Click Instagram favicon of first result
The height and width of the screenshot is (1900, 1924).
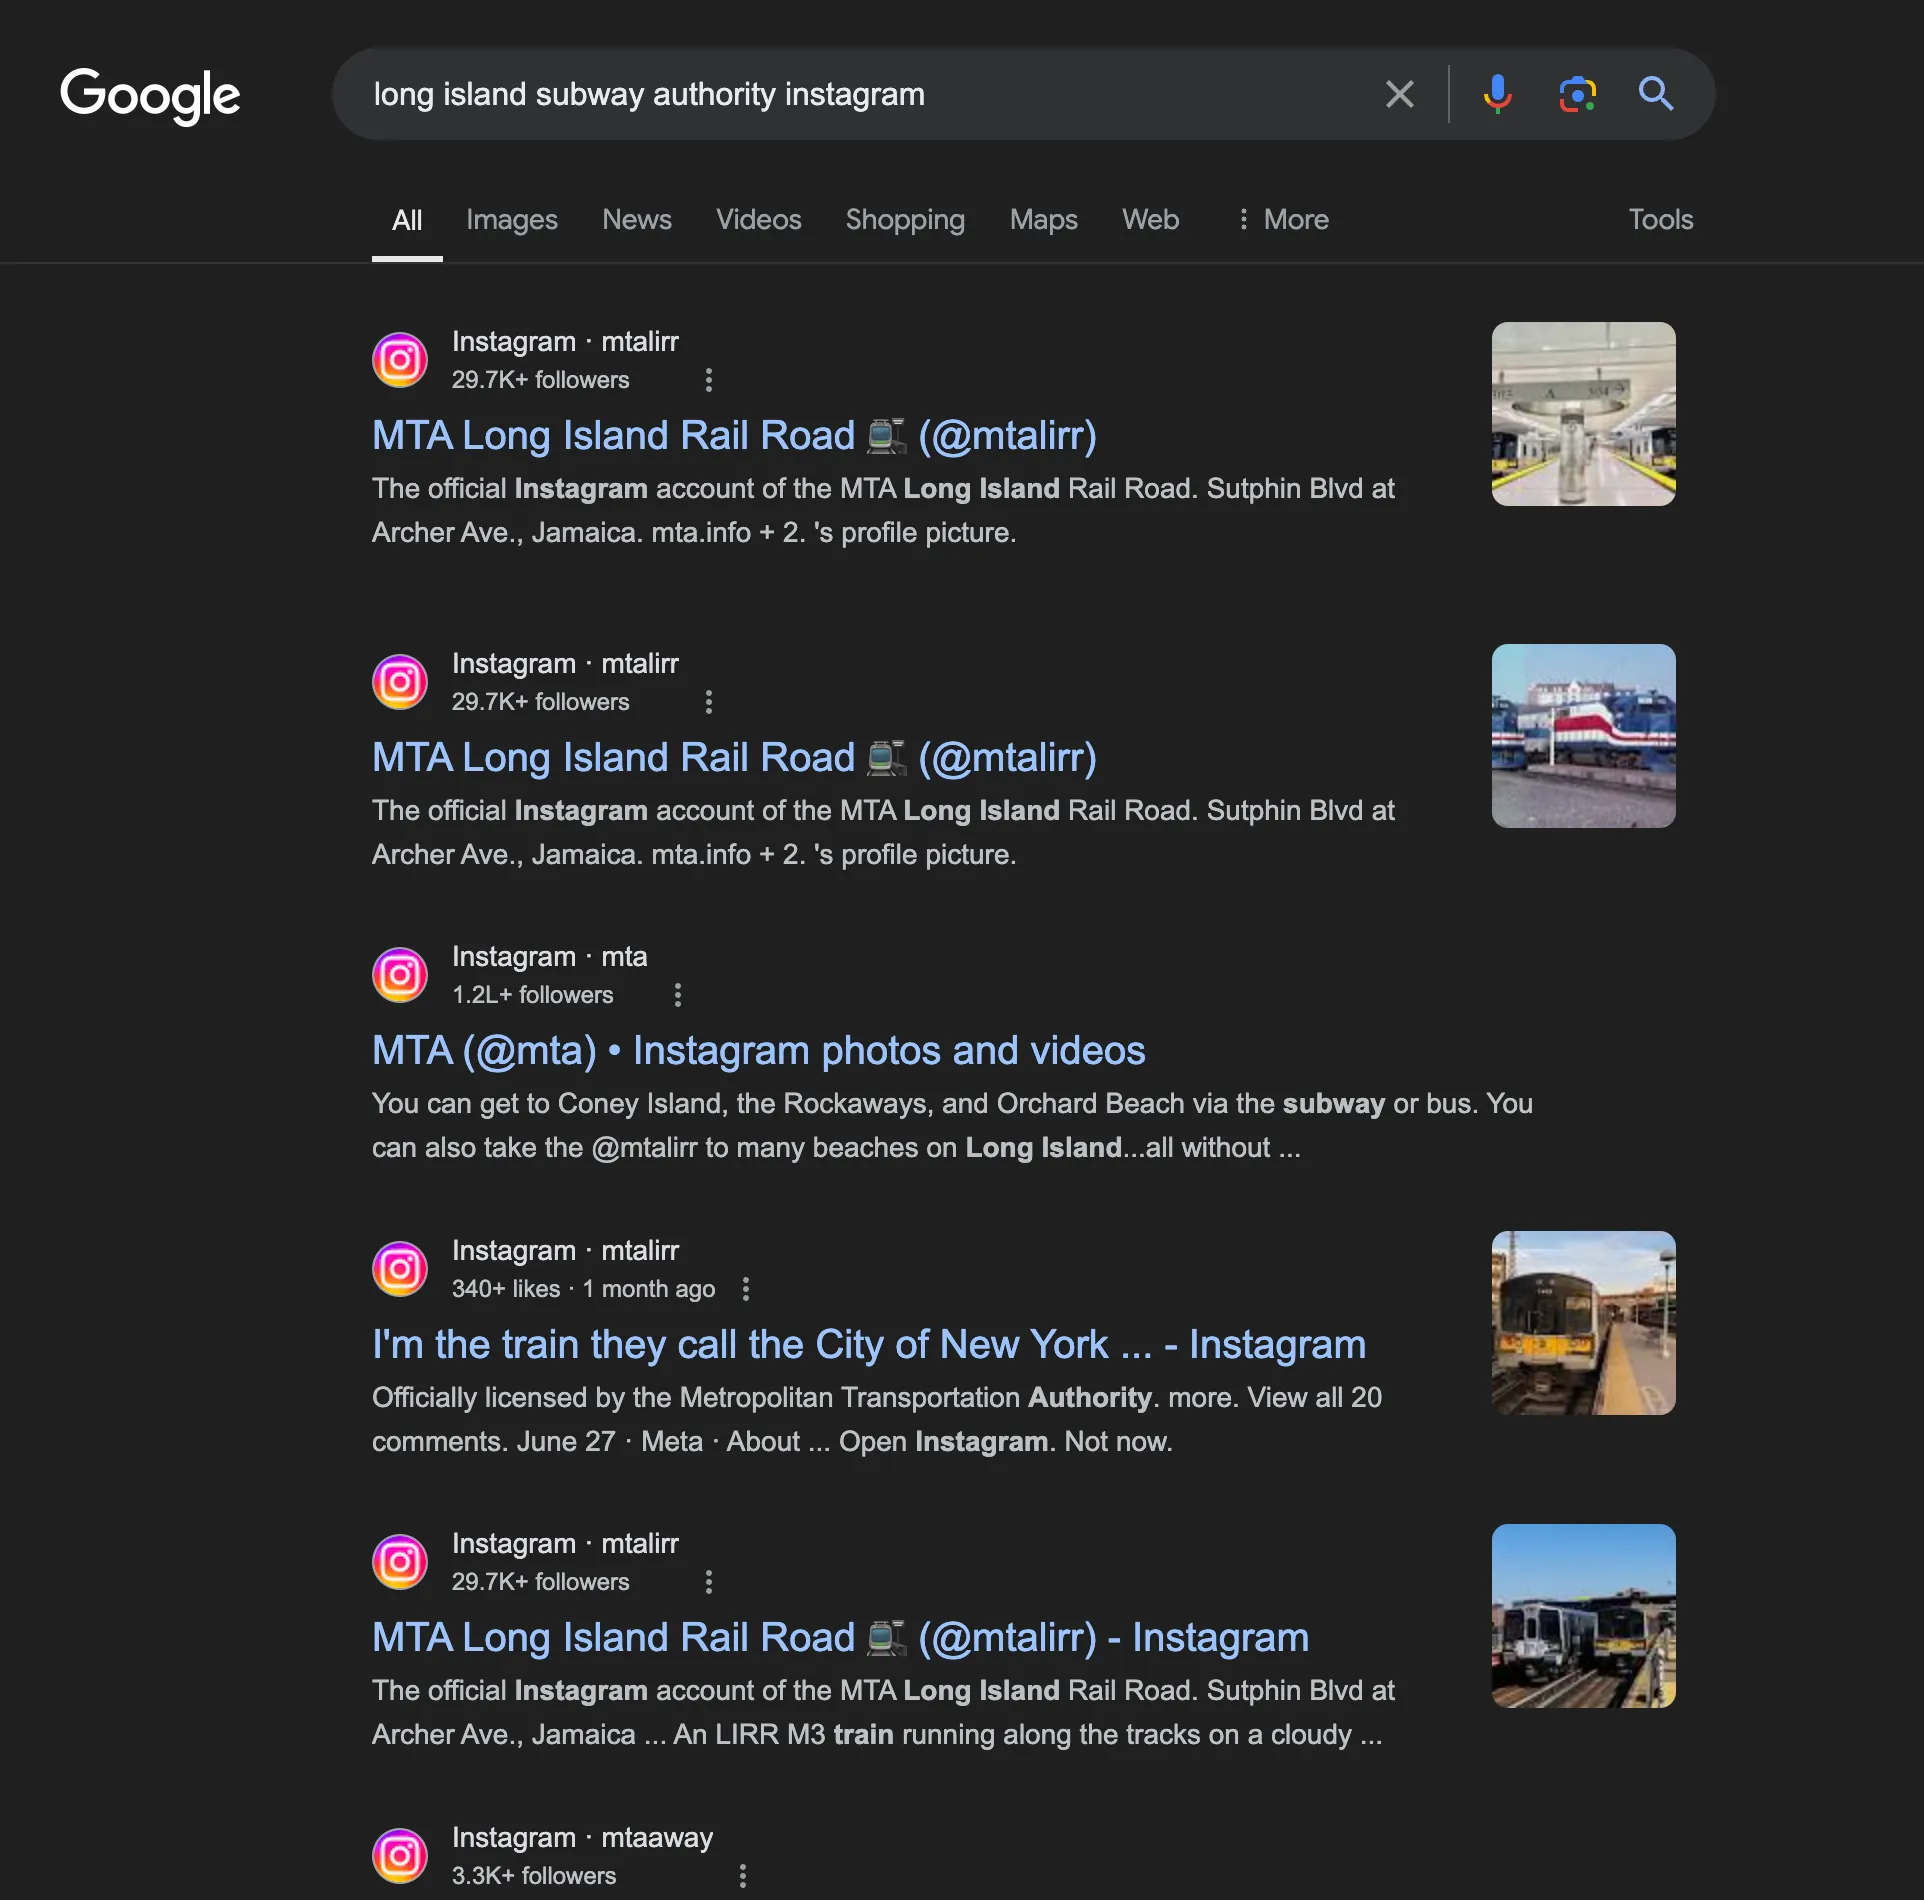(400, 360)
